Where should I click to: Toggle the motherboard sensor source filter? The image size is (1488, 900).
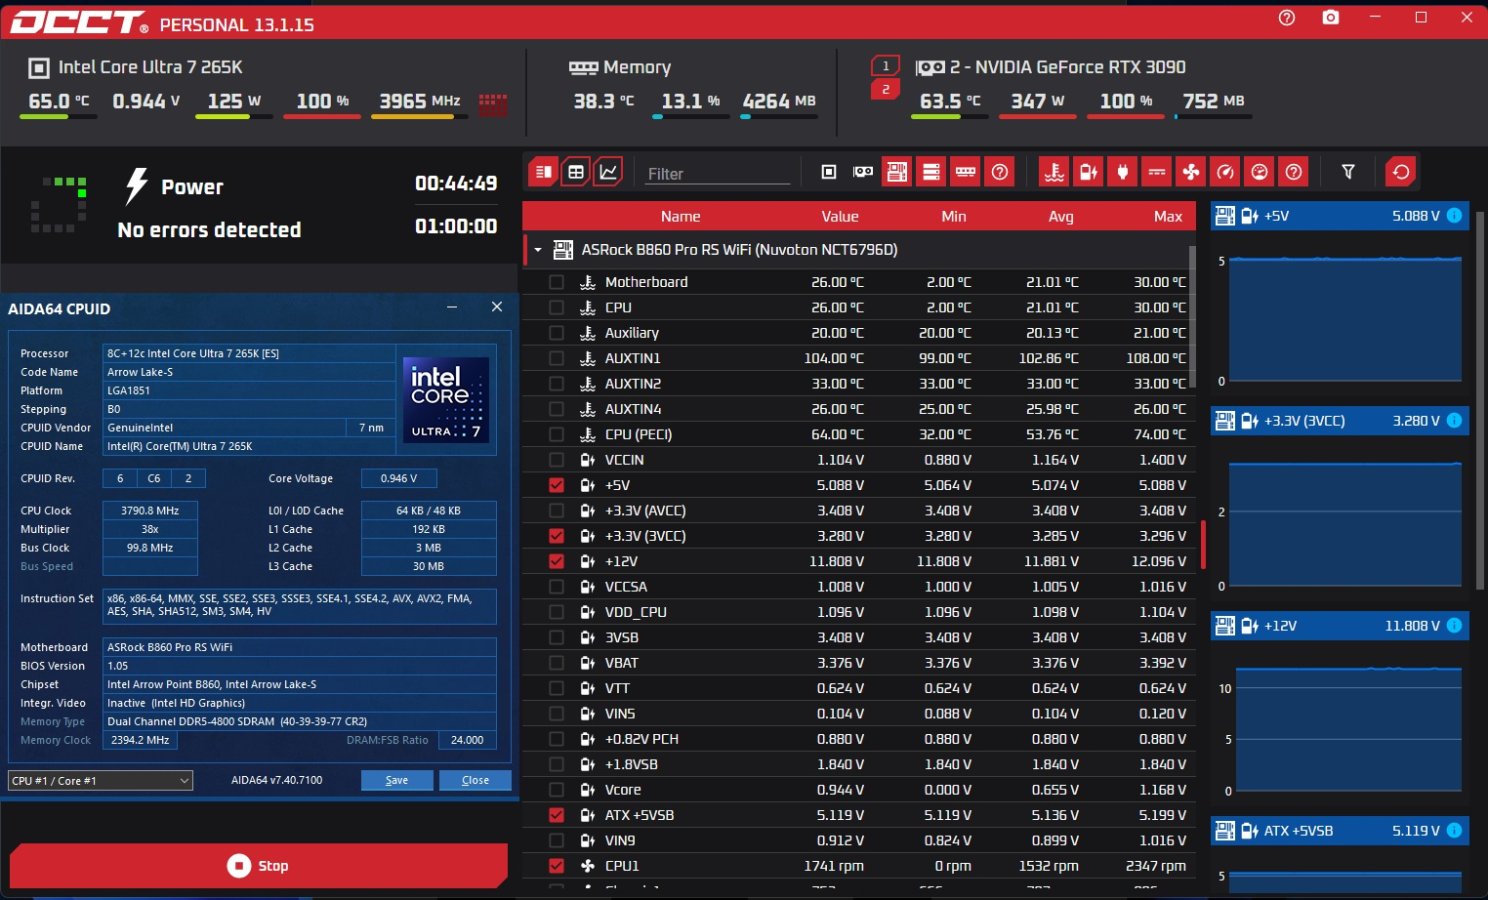[x=897, y=172]
